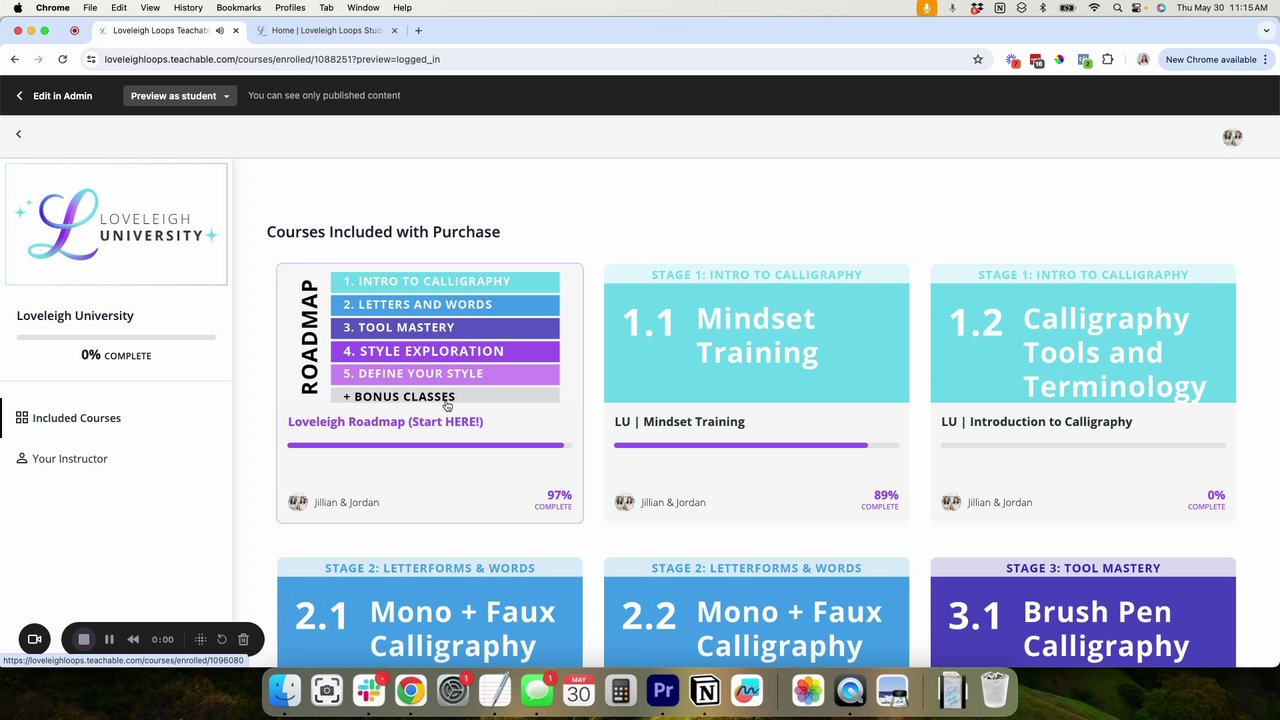Open Chrome profile avatar in toolbar
The height and width of the screenshot is (720, 1280).
1143,59
